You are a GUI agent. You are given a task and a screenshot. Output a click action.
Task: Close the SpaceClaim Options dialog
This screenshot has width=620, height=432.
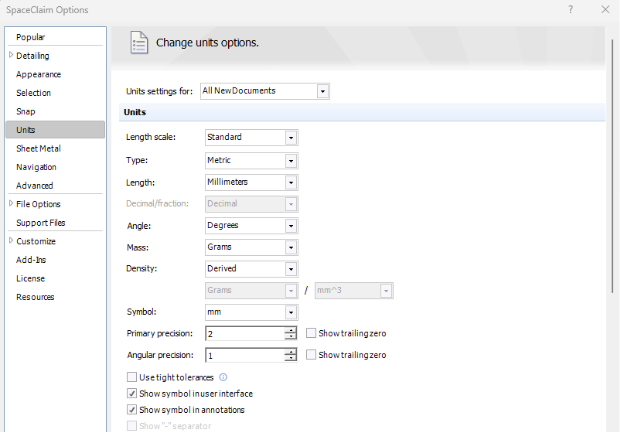click(x=604, y=10)
